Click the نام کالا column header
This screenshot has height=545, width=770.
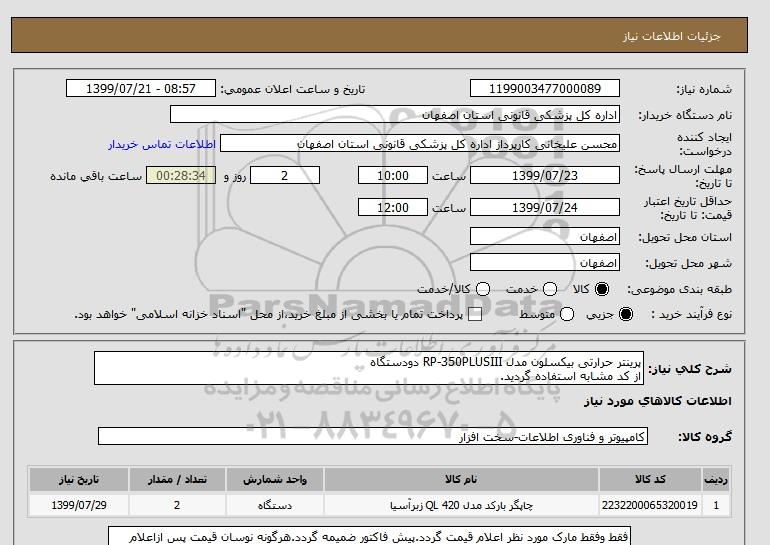[x=461, y=479]
